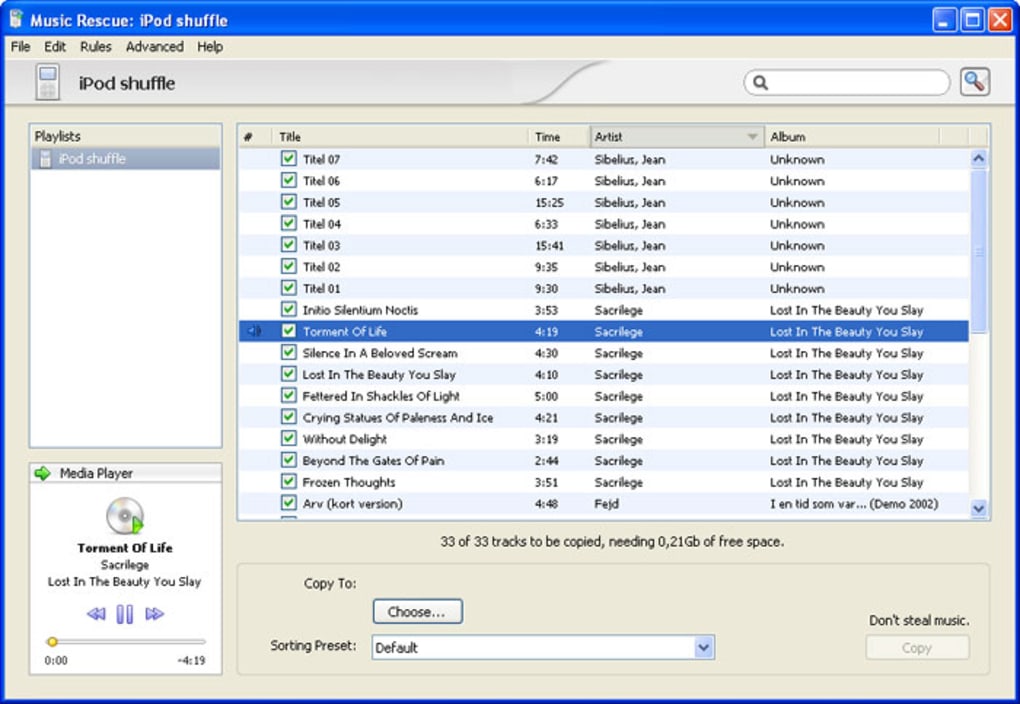1020x704 pixels.
Task: Click Titel 02 row's Sibelius, Jean artist
Action: pos(630,267)
